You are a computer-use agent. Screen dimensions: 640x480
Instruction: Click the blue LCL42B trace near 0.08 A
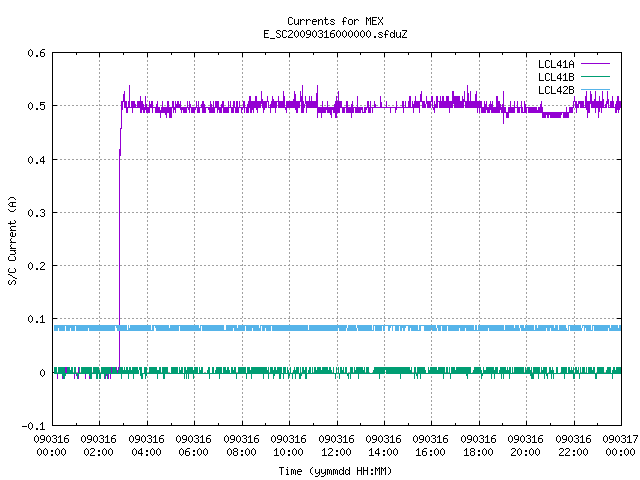coord(338,328)
